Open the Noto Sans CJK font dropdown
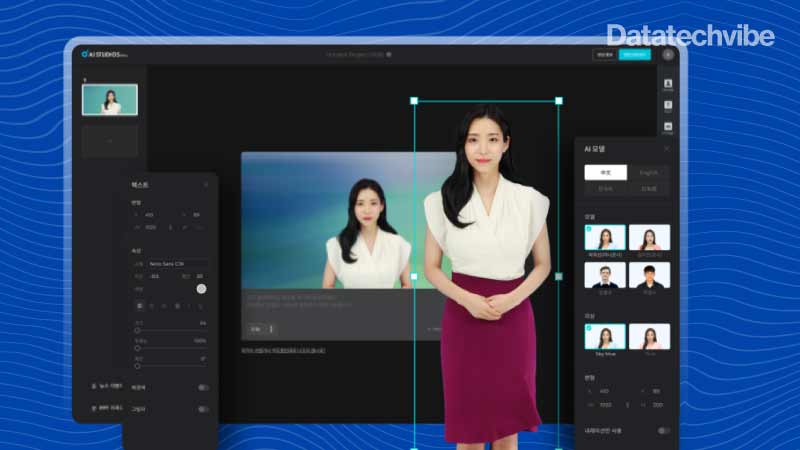This screenshot has width=800, height=450. (177, 264)
